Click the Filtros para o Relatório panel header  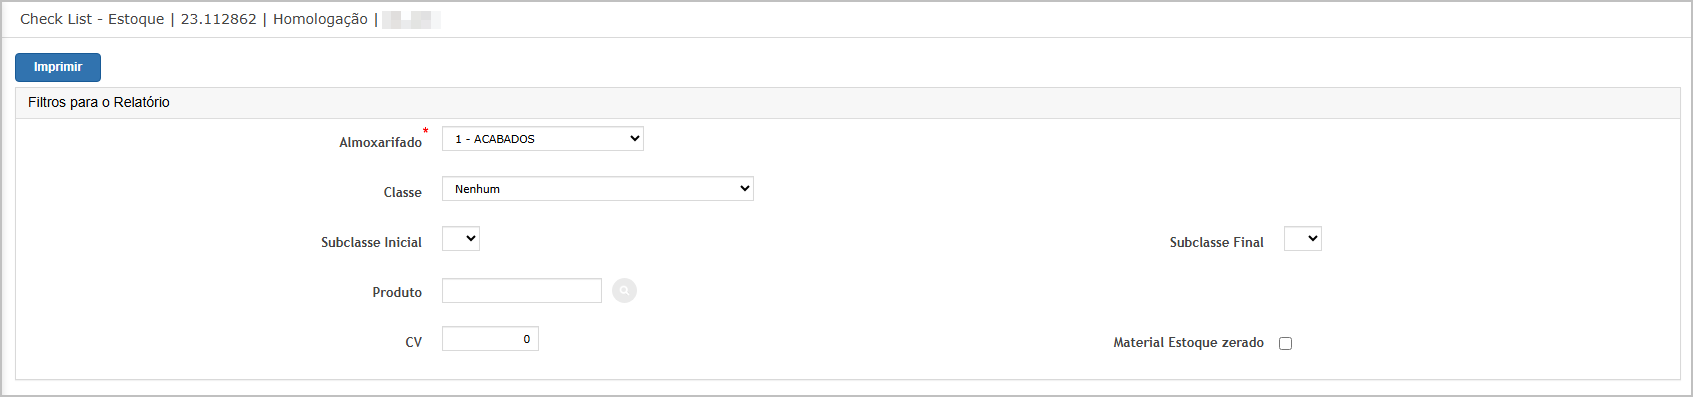tap(848, 103)
